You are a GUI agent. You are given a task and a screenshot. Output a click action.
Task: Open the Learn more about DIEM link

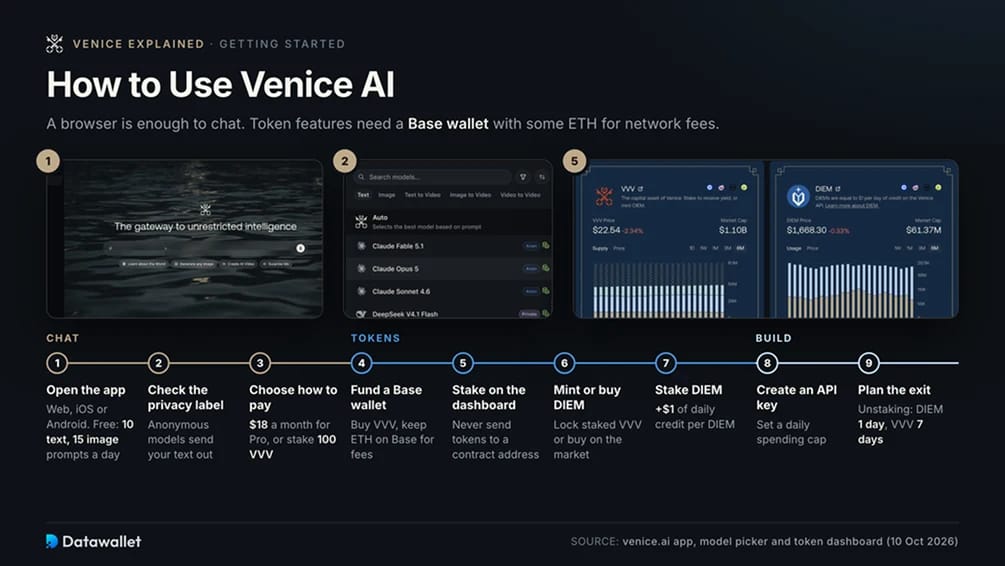tap(852, 206)
